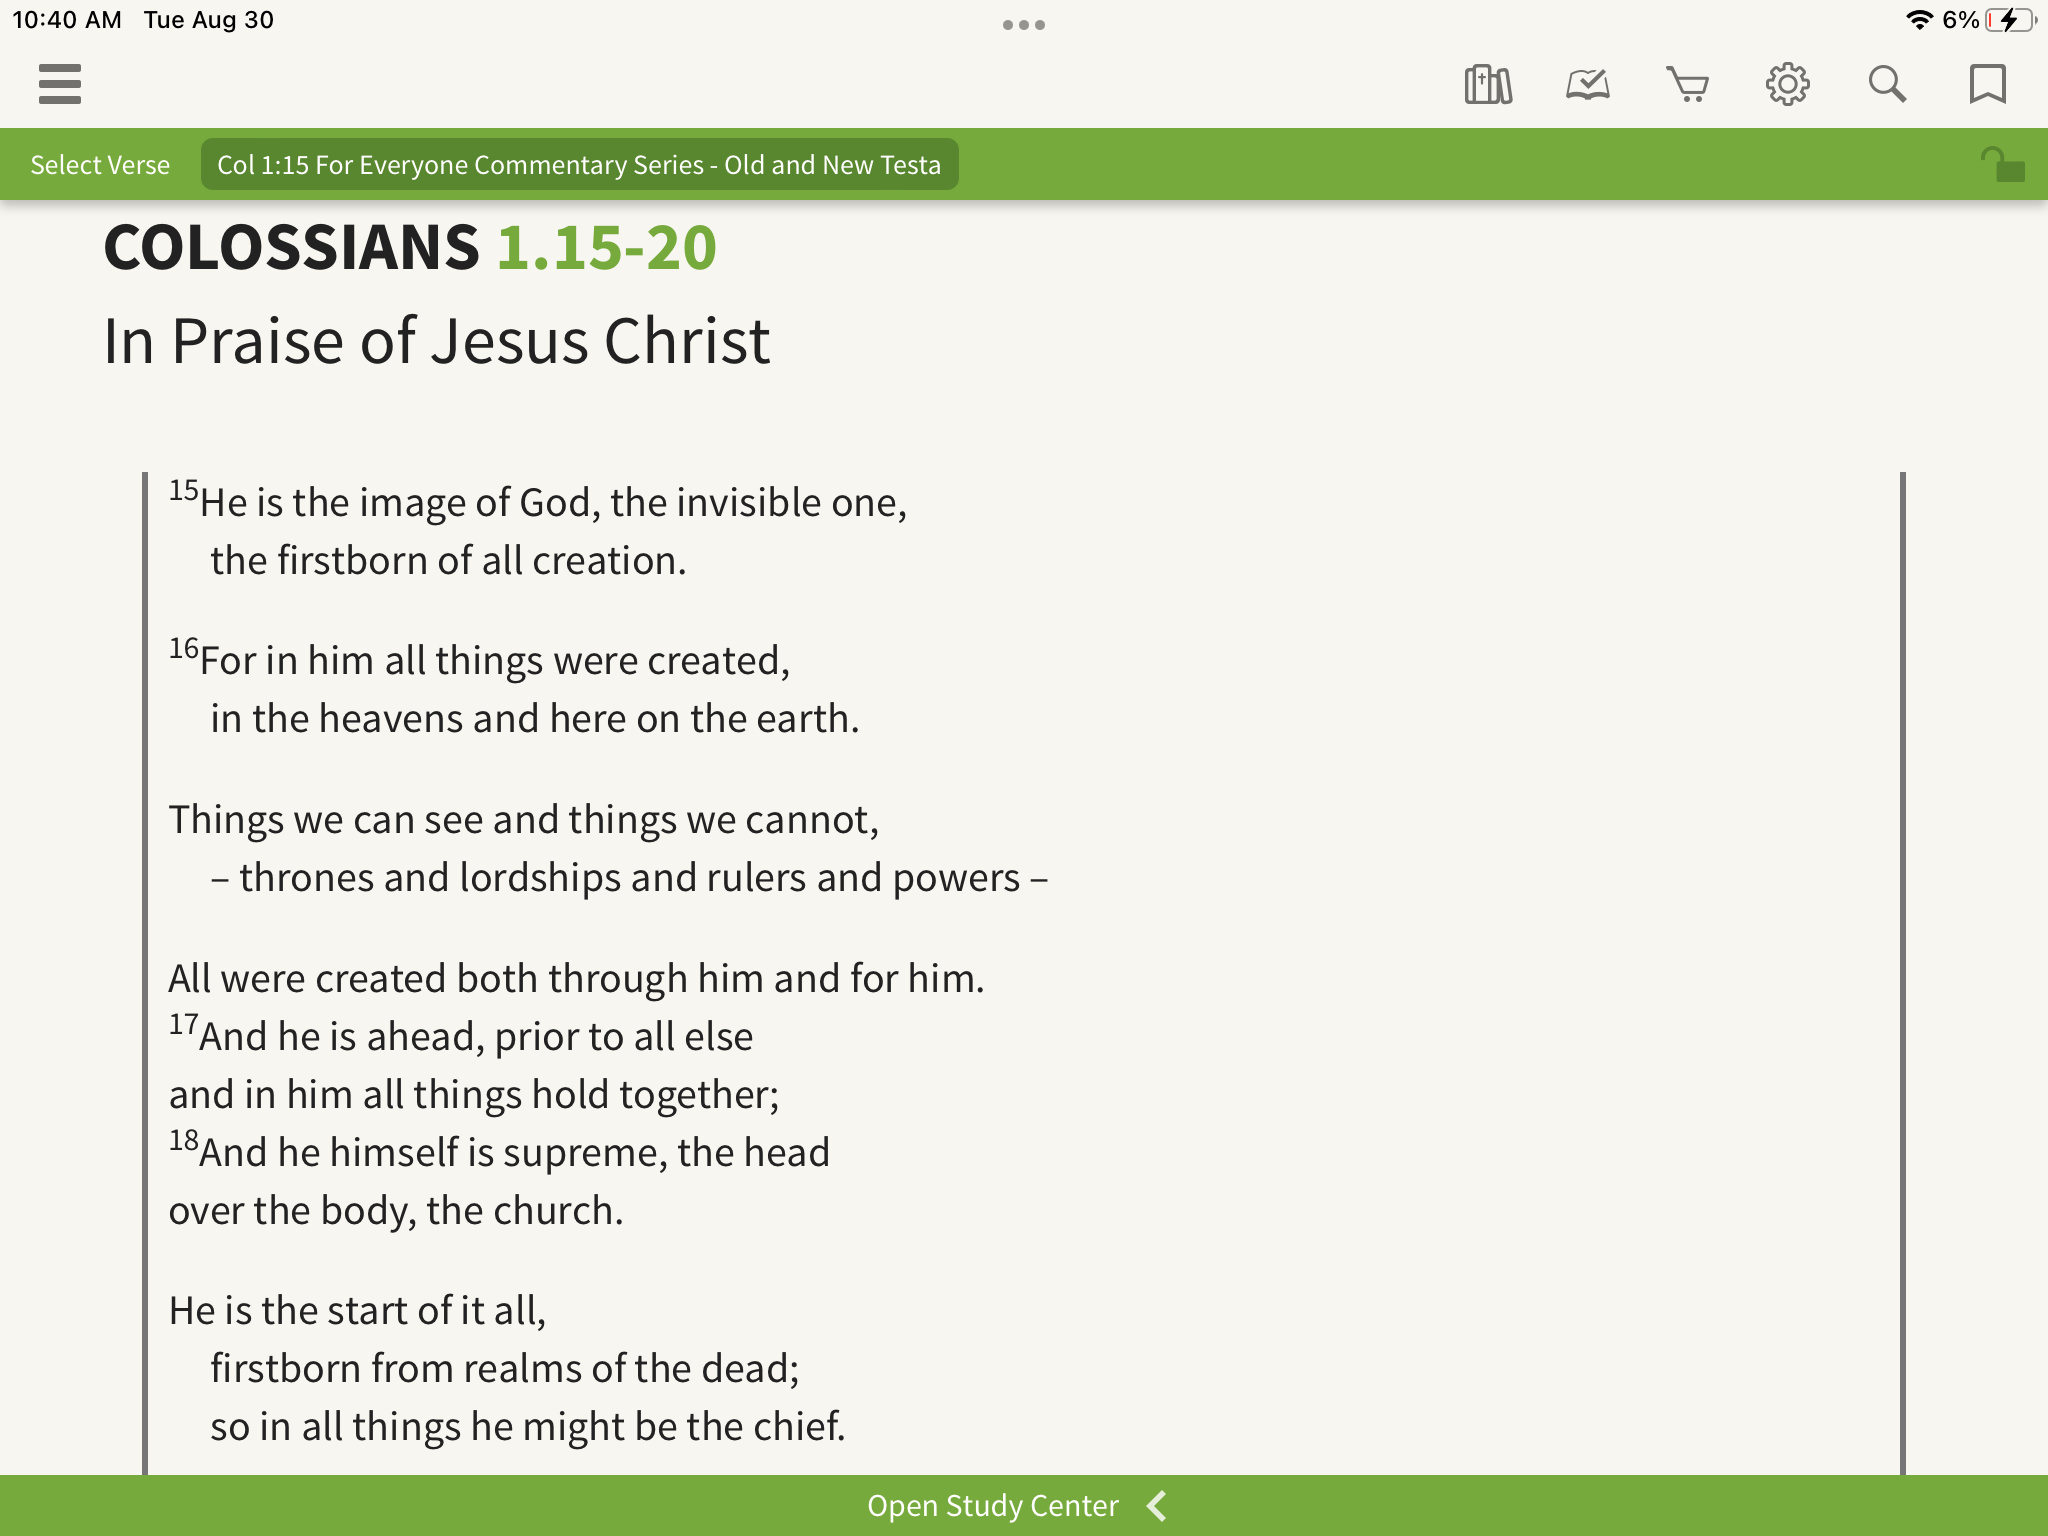Toggle the sync lock icon
The width and height of the screenshot is (2048, 1536).
point(2002,165)
